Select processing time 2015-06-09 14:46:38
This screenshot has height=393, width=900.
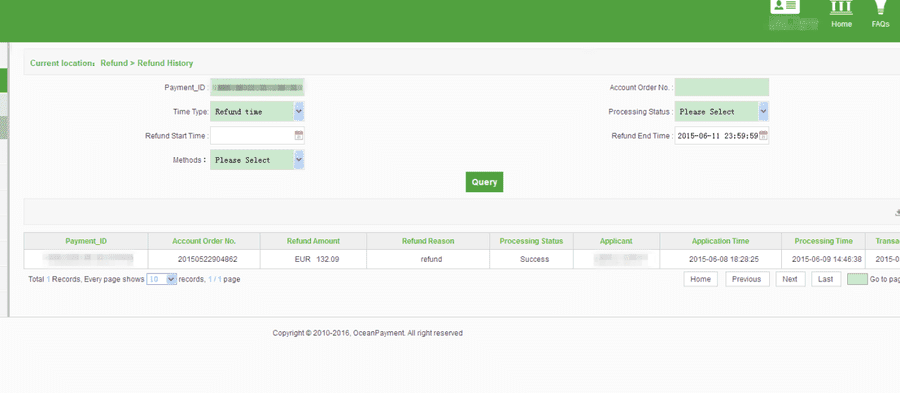[824, 259]
